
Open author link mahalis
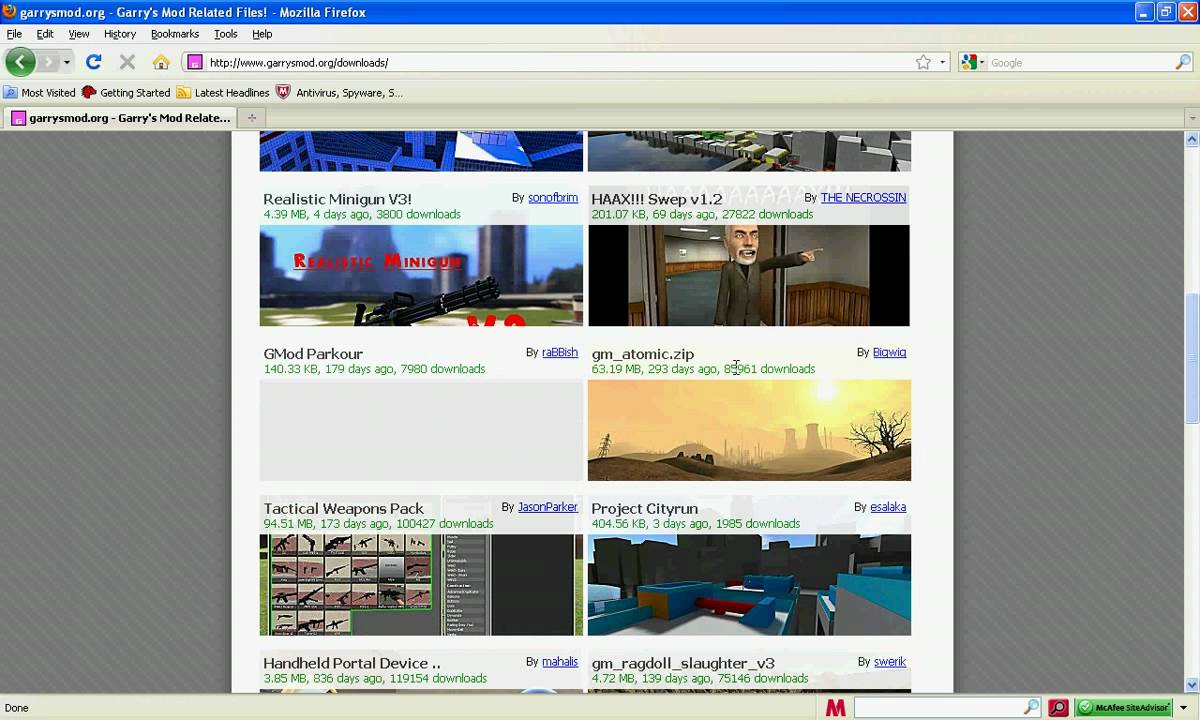click(560, 662)
